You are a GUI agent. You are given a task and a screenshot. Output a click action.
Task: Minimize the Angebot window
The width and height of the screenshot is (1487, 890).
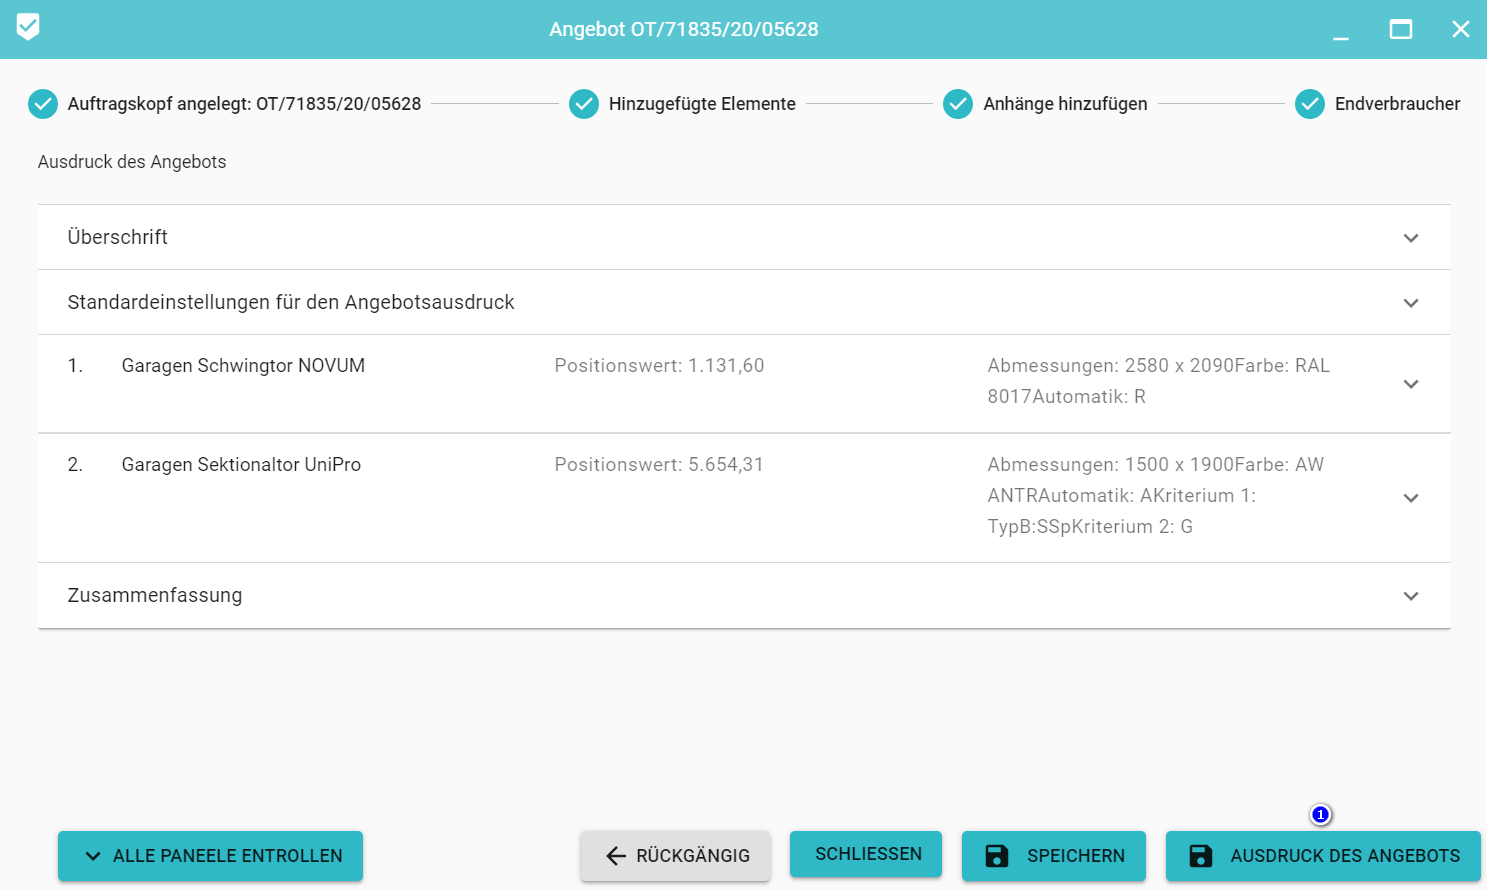1341,31
